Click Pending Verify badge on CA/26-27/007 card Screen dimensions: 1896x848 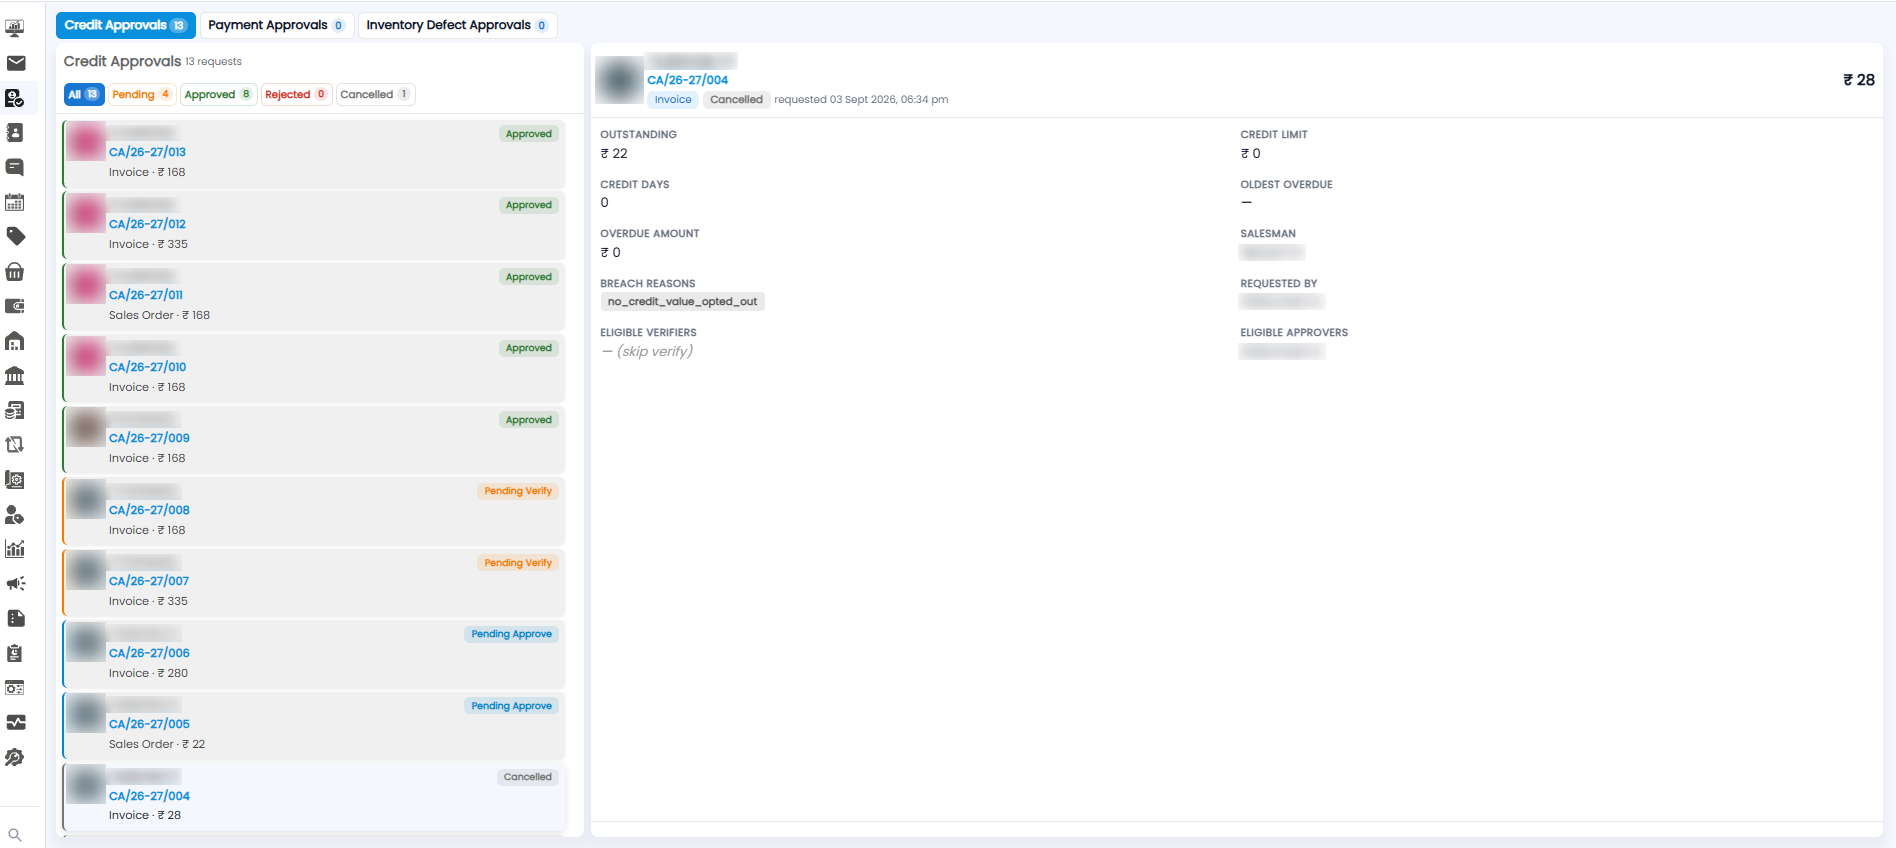point(518,563)
